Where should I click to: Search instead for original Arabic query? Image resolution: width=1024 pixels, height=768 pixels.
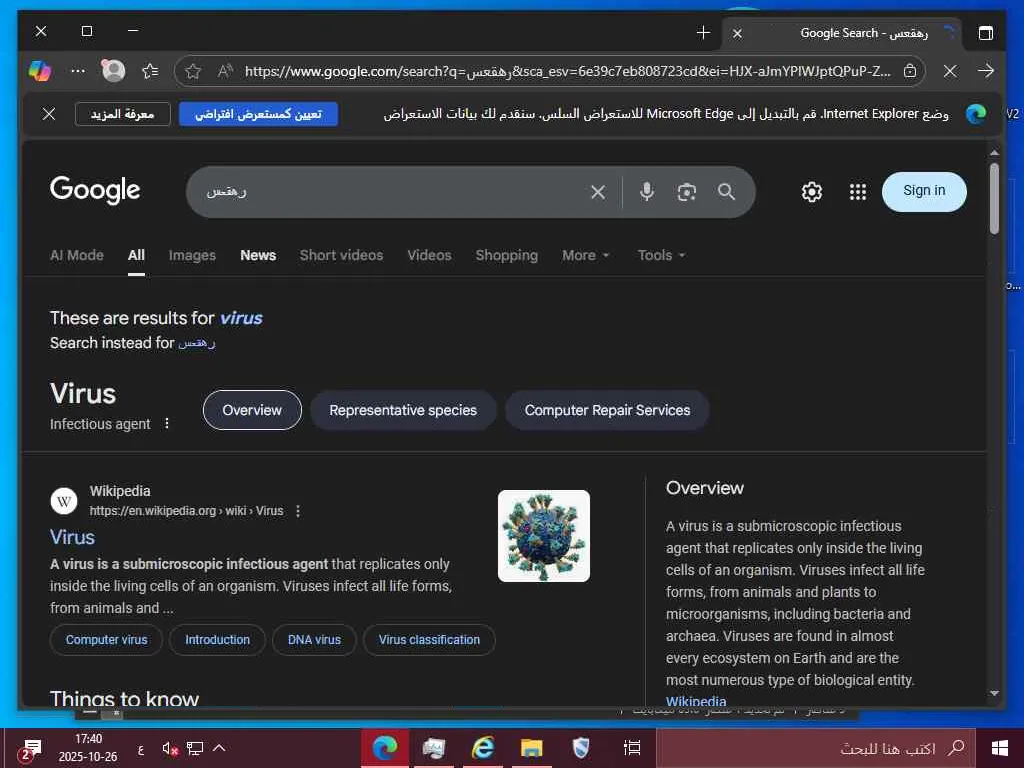[197, 343]
